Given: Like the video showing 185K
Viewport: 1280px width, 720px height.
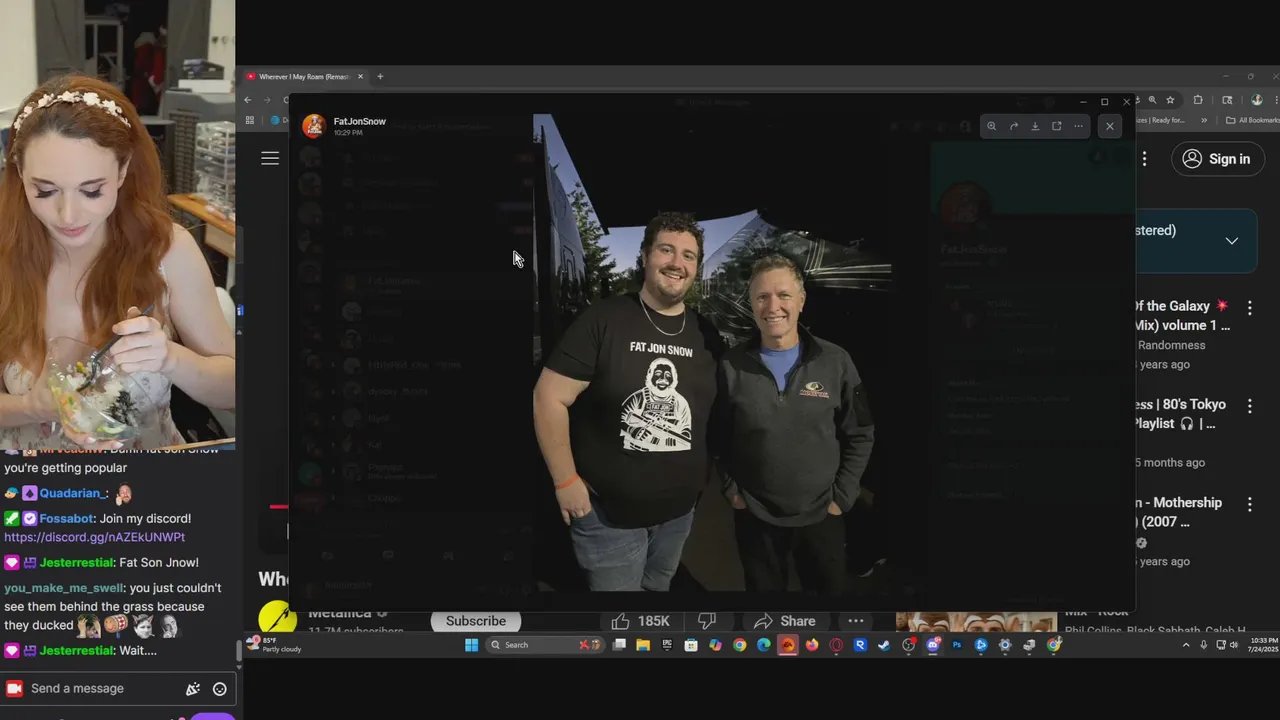Looking at the screenshot, I should coord(640,621).
